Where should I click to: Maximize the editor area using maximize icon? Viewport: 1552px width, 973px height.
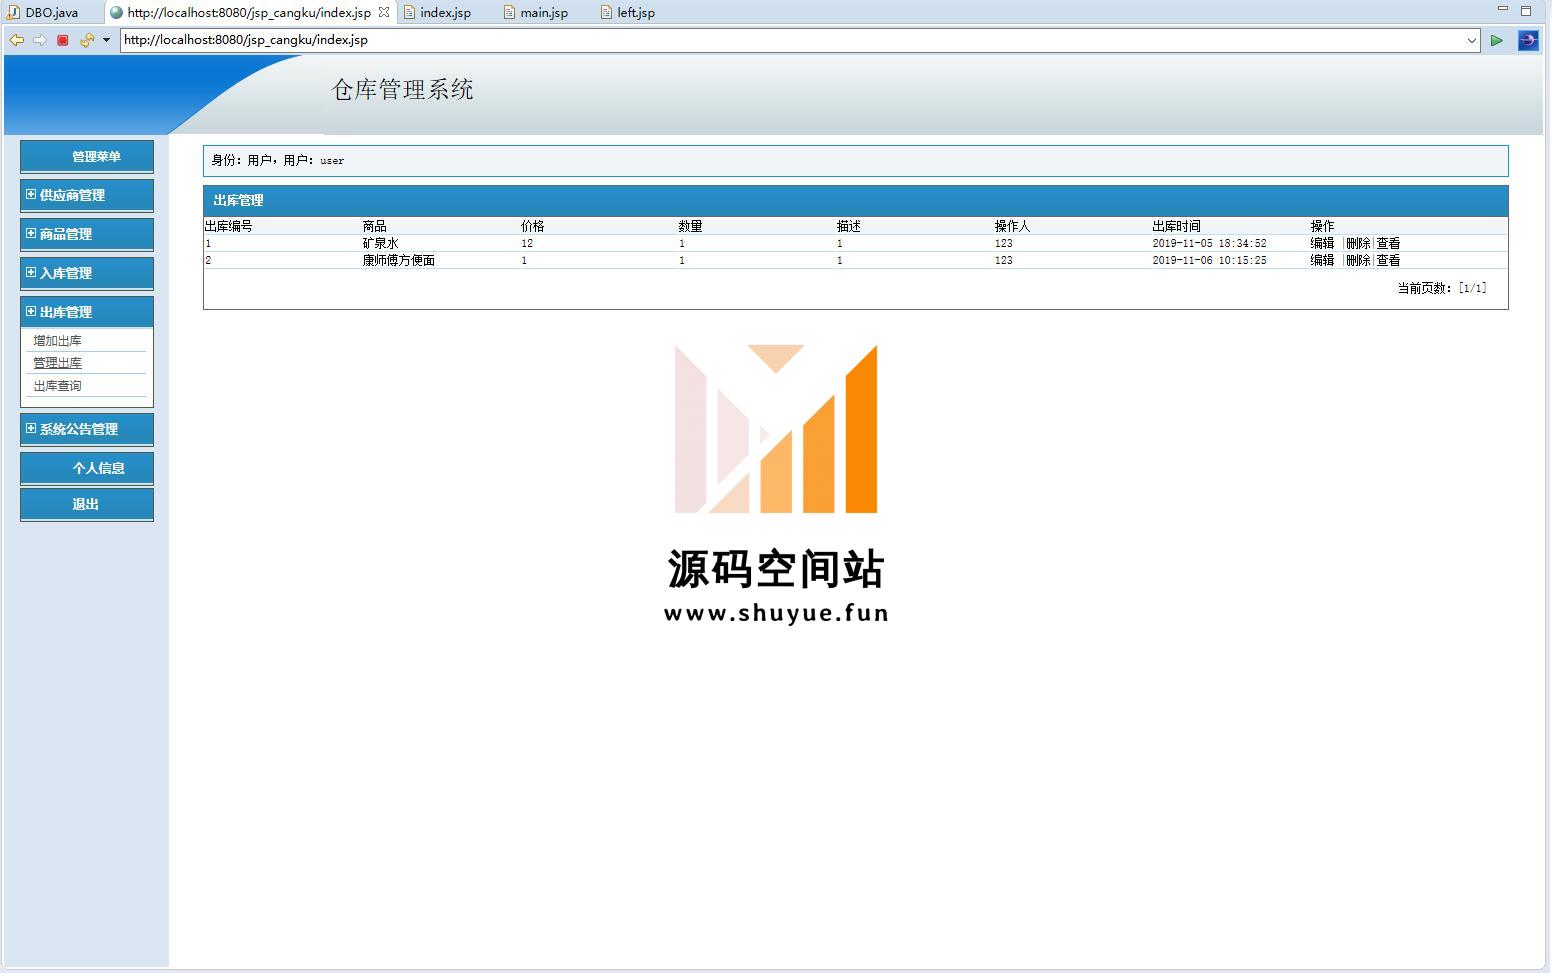(x=1526, y=11)
